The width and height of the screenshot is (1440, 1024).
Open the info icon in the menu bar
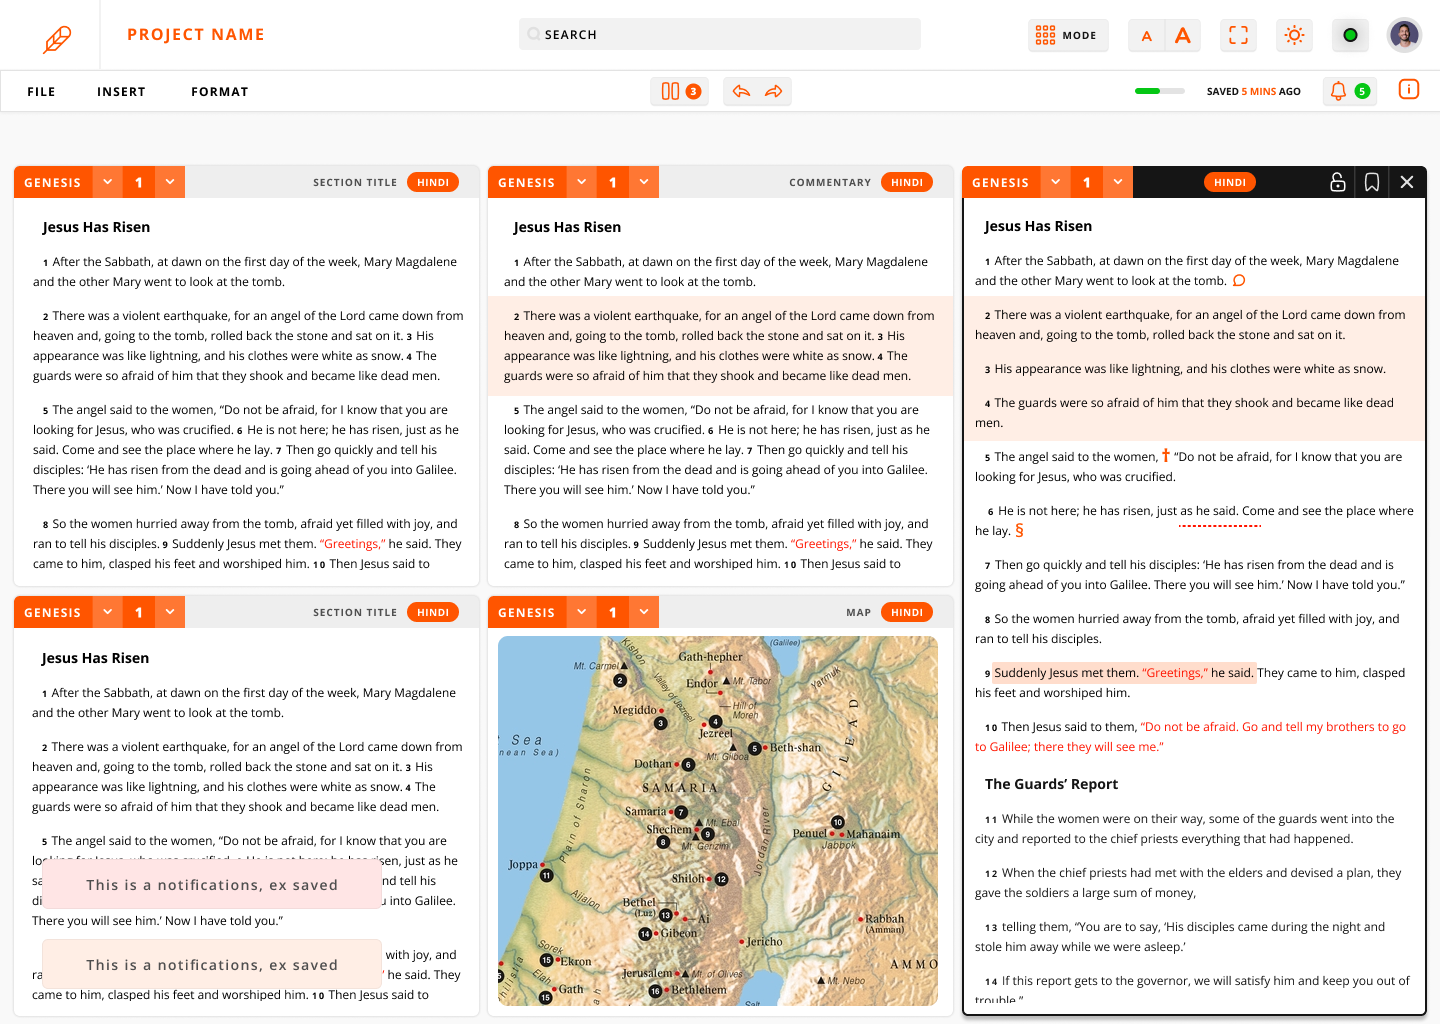[1408, 89]
